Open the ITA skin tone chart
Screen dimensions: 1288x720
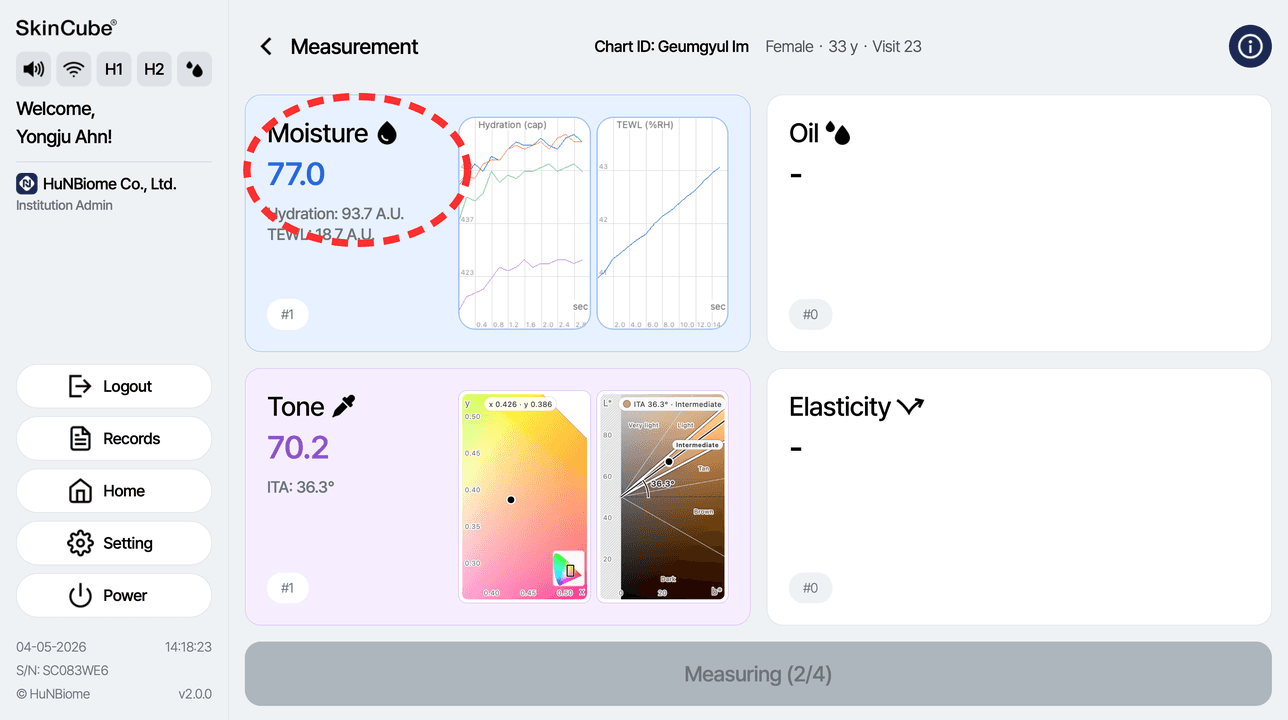[x=662, y=497]
